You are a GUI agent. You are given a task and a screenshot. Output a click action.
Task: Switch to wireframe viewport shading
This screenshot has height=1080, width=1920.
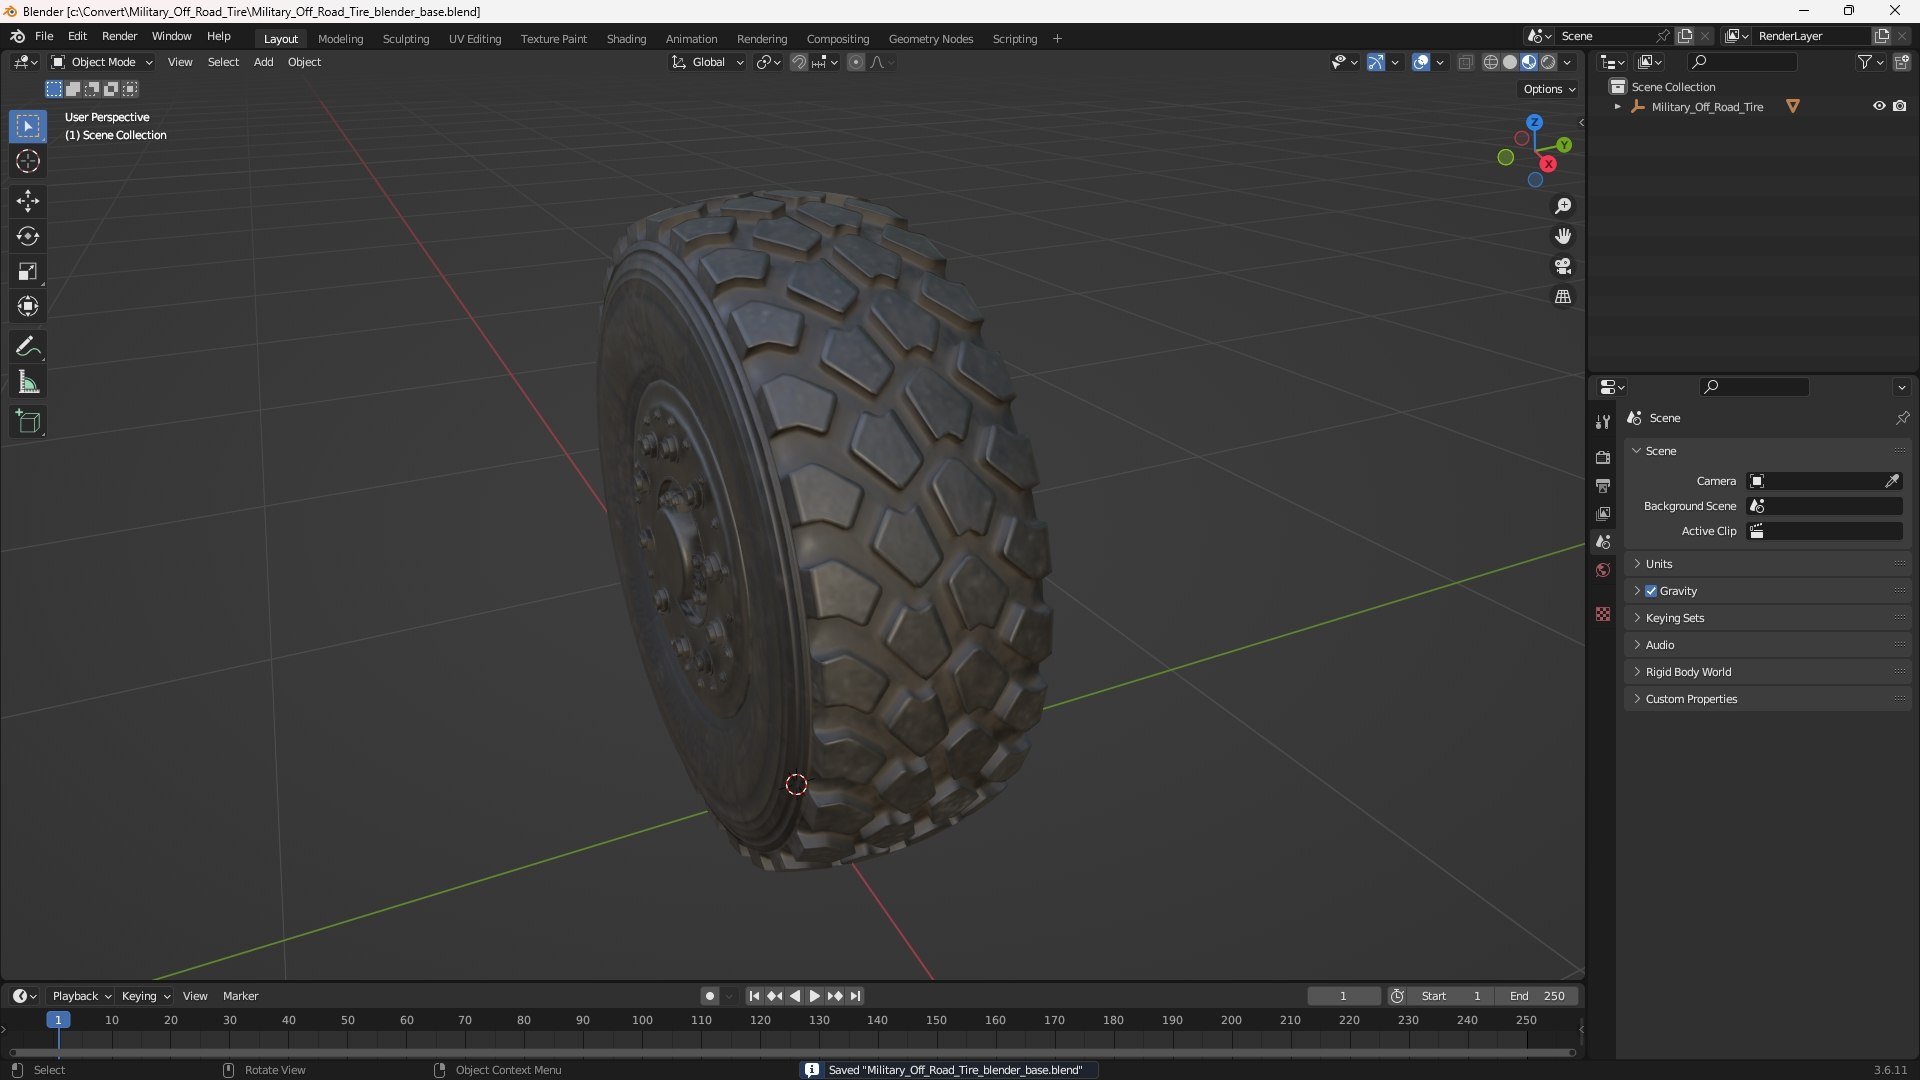[1490, 62]
